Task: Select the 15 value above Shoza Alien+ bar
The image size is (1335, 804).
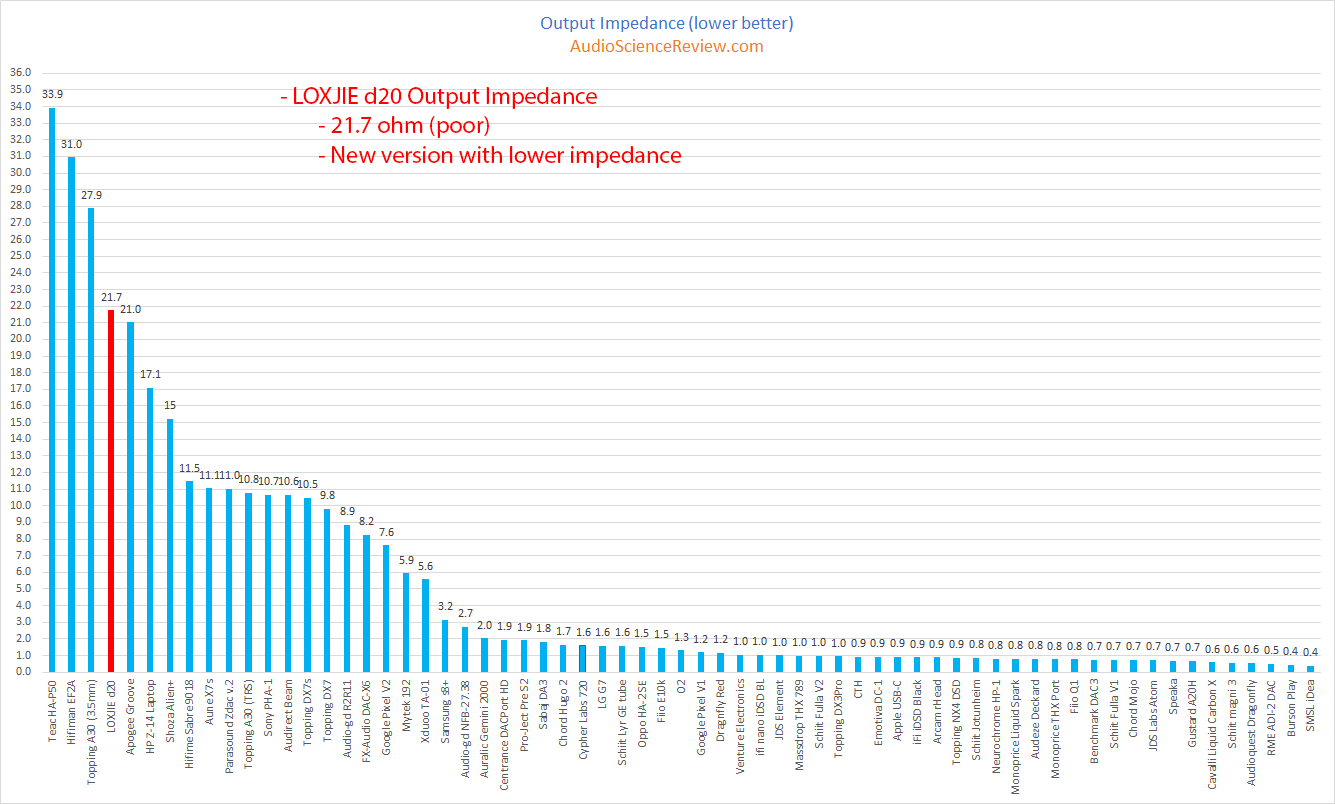Action: [x=170, y=406]
